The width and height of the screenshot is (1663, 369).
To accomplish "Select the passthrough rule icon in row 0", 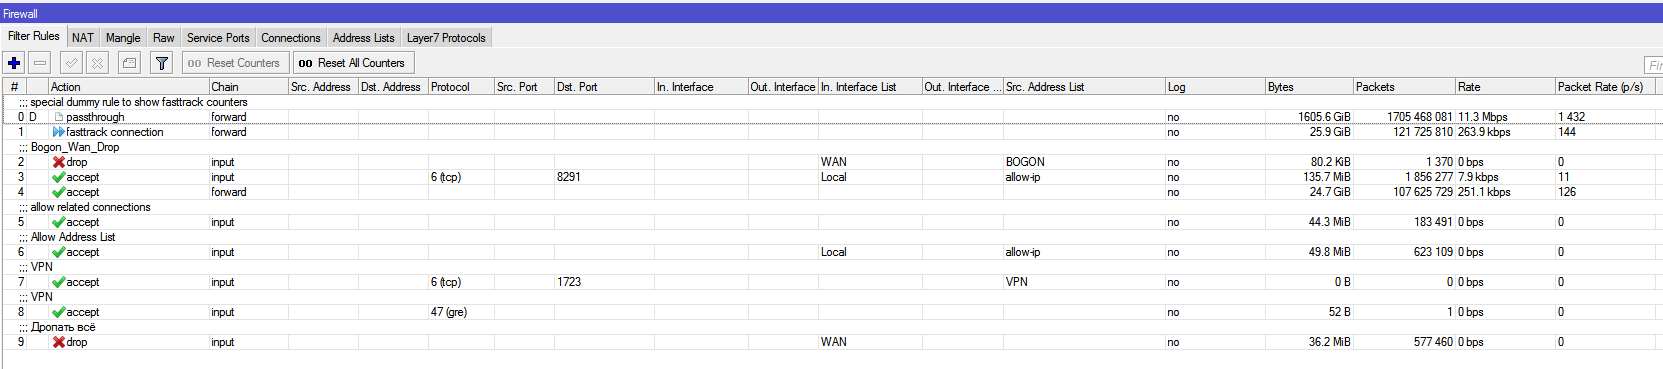I will [x=59, y=117].
